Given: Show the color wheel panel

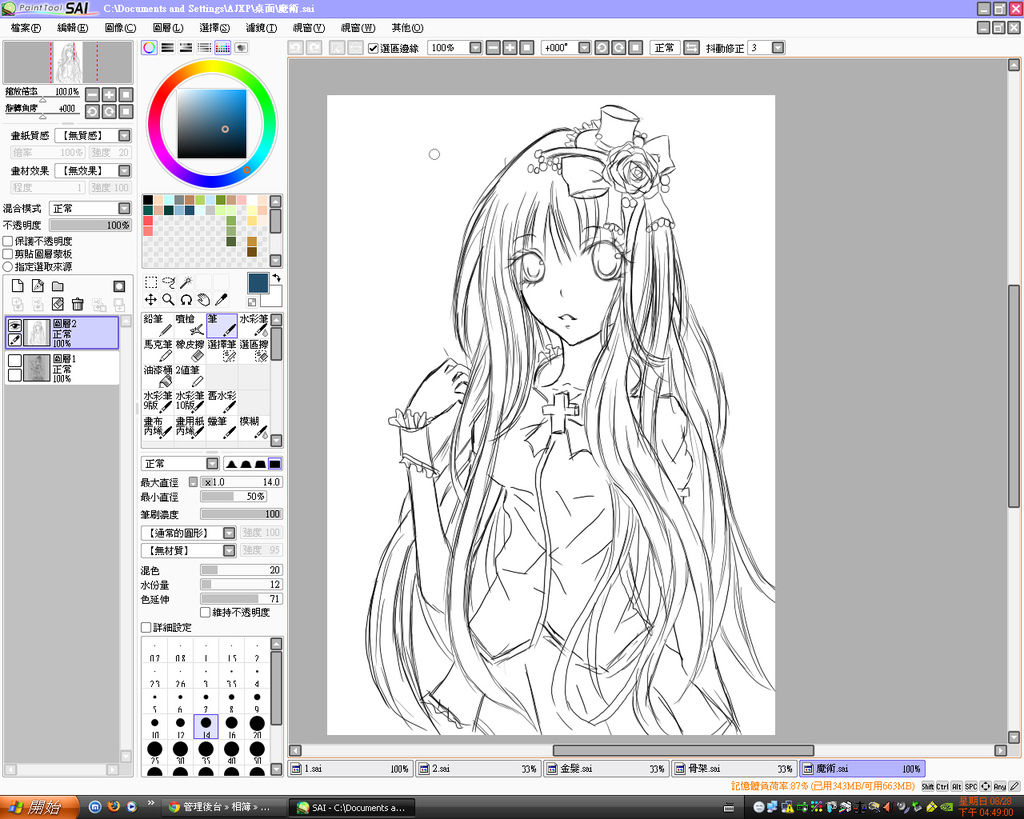Looking at the screenshot, I should (x=150, y=48).
